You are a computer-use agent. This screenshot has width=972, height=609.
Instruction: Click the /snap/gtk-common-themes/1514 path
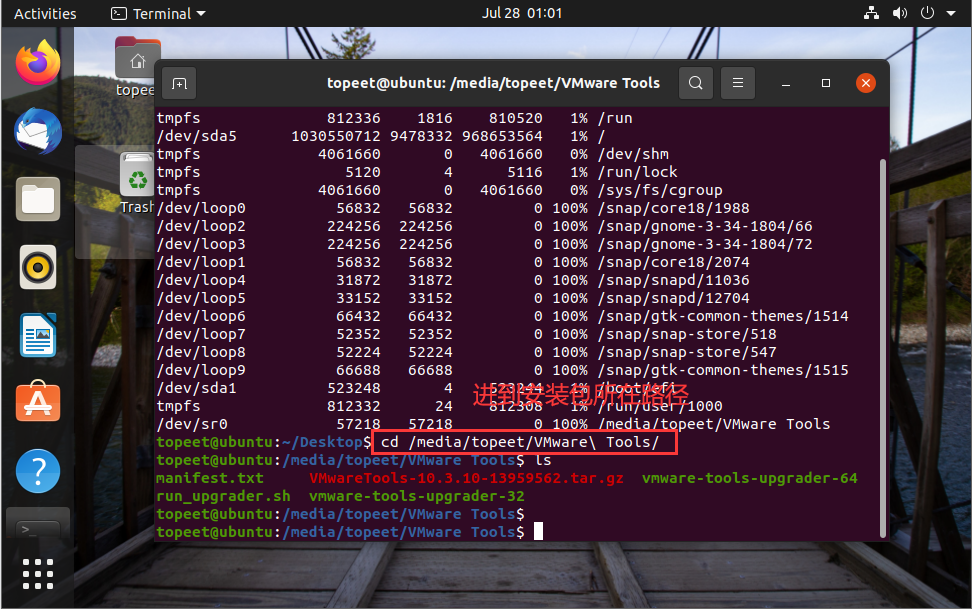click(x=723, y=316)
